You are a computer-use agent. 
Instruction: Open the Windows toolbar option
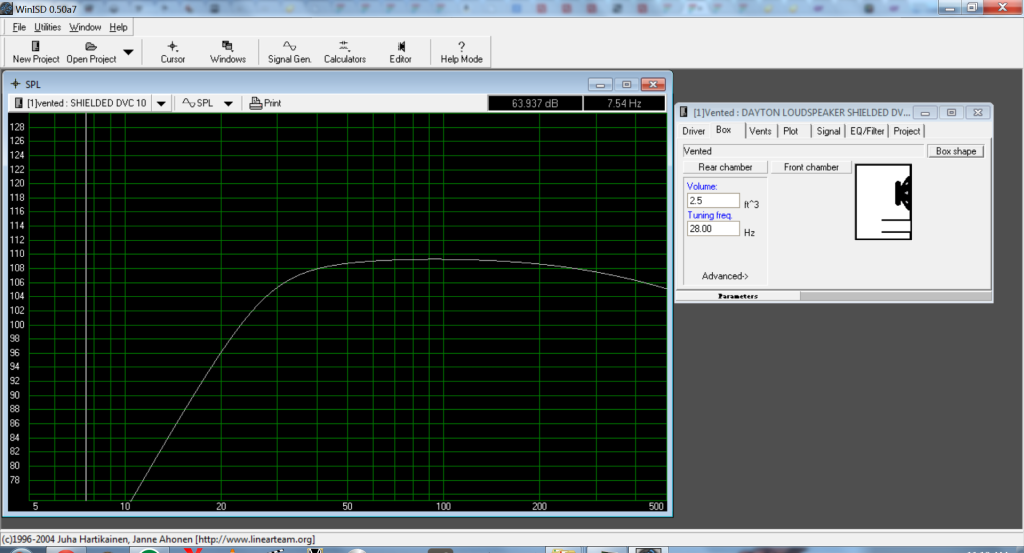(228, 52)
